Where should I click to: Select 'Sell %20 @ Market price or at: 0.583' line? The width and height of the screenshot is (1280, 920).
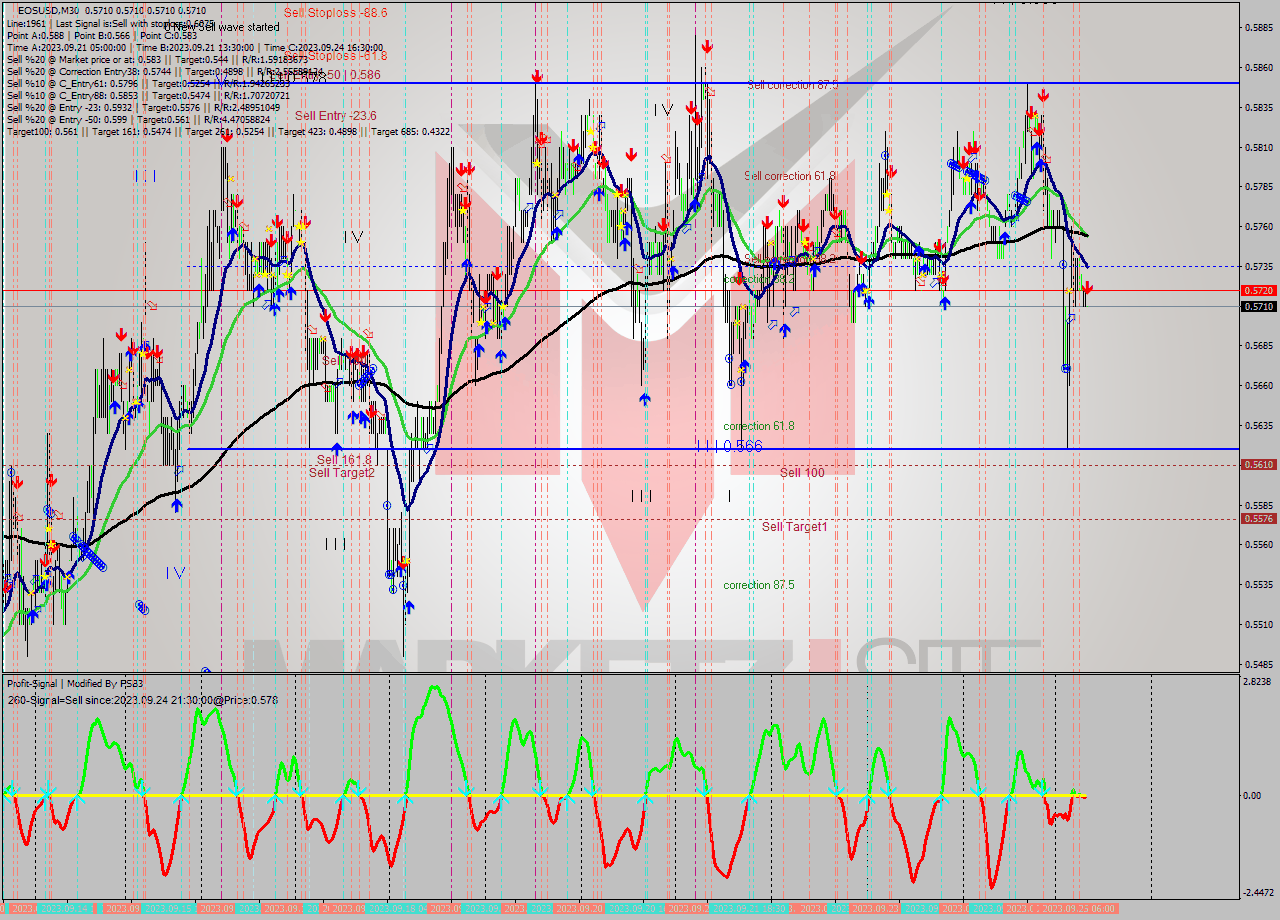click(x=158, y=59)
